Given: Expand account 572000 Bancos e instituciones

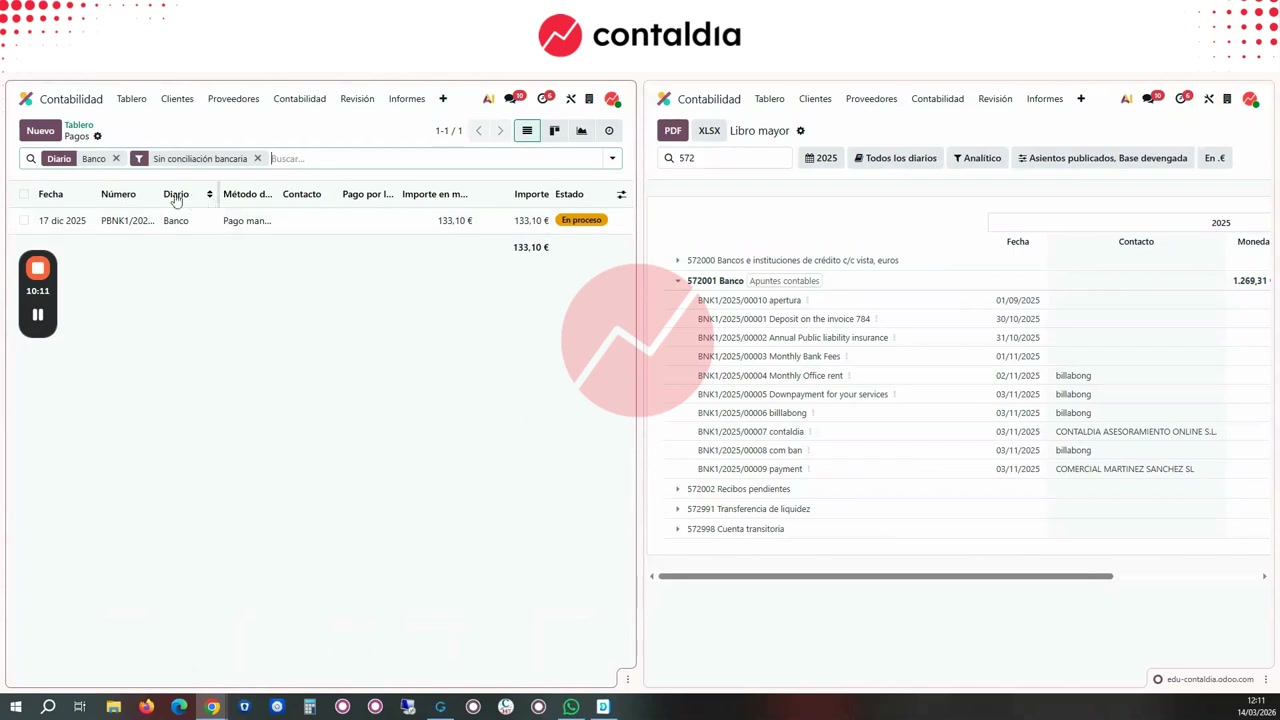Looking at the screenshot, I should pyautogui.click(x=677, y=260).
